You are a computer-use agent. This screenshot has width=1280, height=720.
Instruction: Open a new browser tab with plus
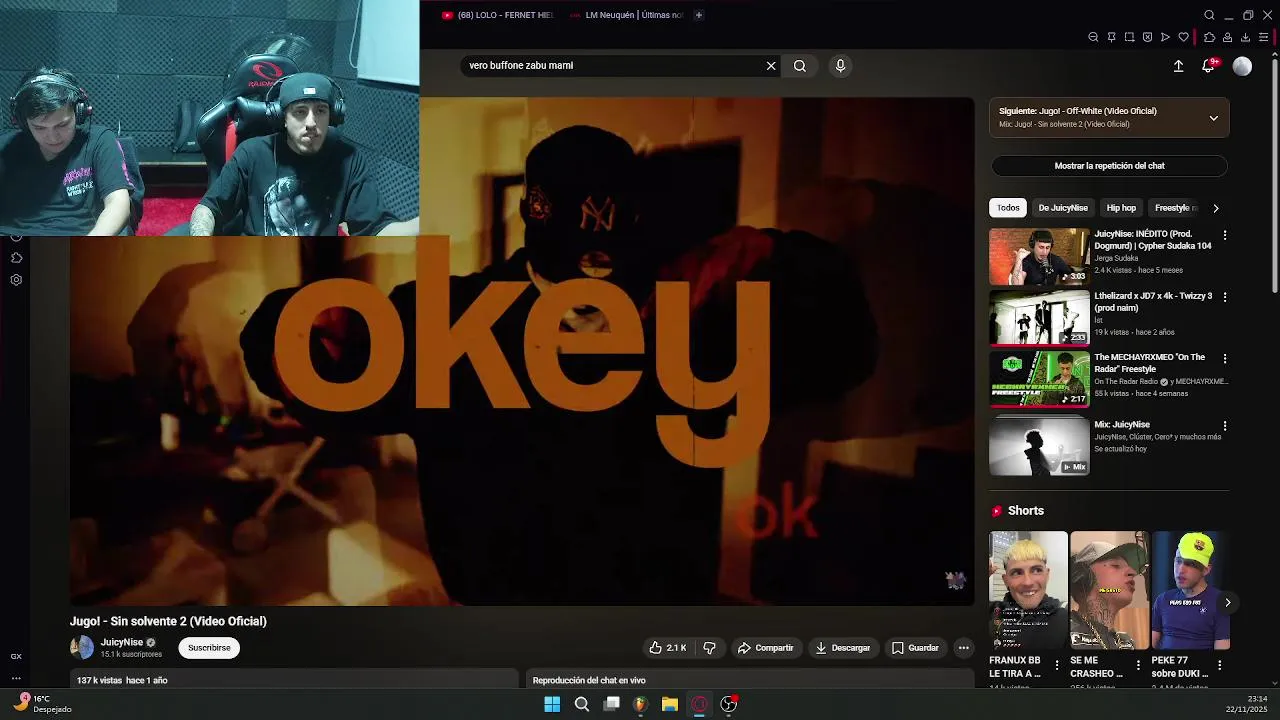point(698,15)
